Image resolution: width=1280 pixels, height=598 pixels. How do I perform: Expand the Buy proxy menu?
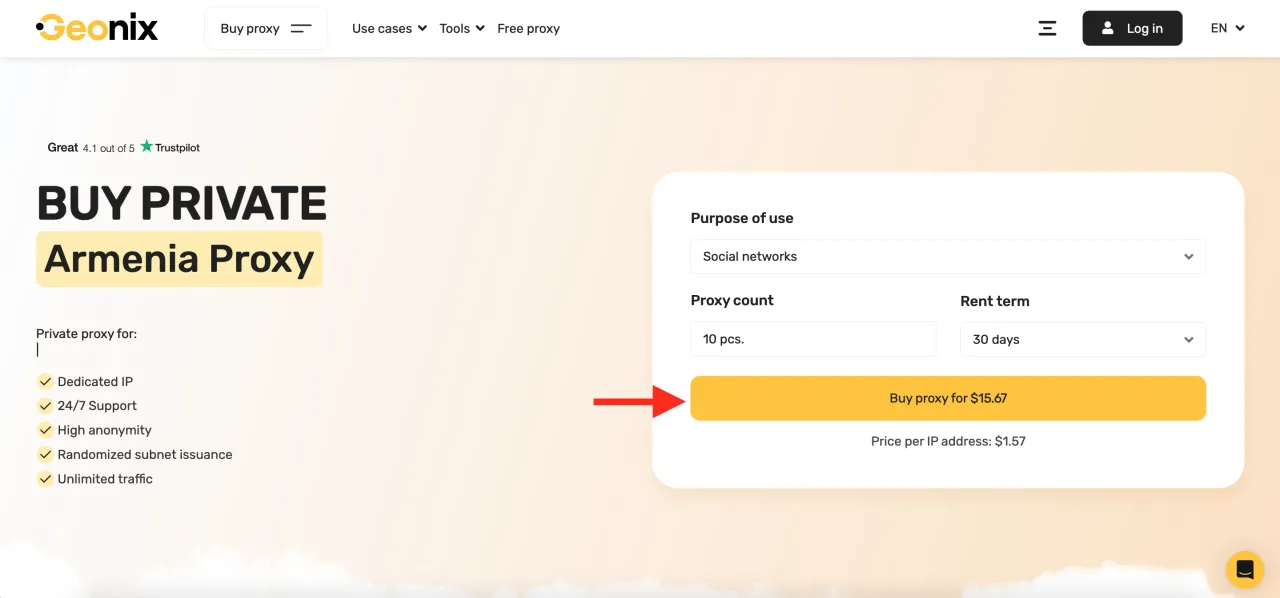pyautogui.click(x=265, y=28)
